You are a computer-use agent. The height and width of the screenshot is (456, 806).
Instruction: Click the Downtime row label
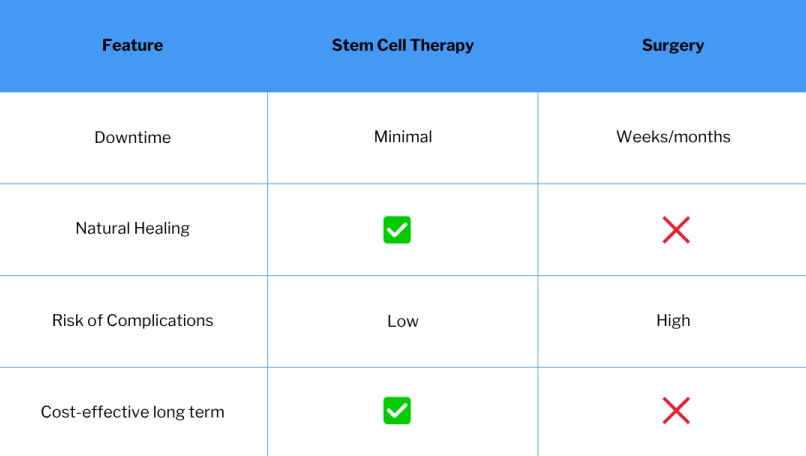point(133,137)
